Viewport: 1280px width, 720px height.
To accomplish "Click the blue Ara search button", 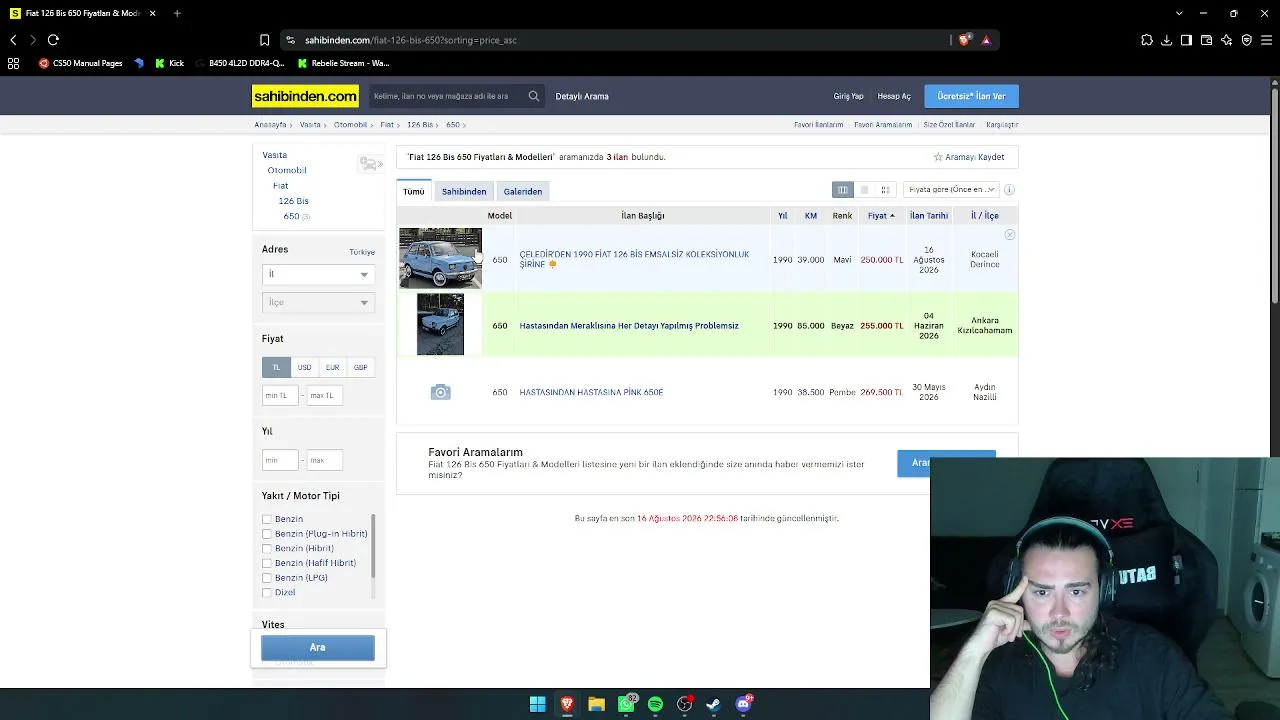I will click(318, 647).
